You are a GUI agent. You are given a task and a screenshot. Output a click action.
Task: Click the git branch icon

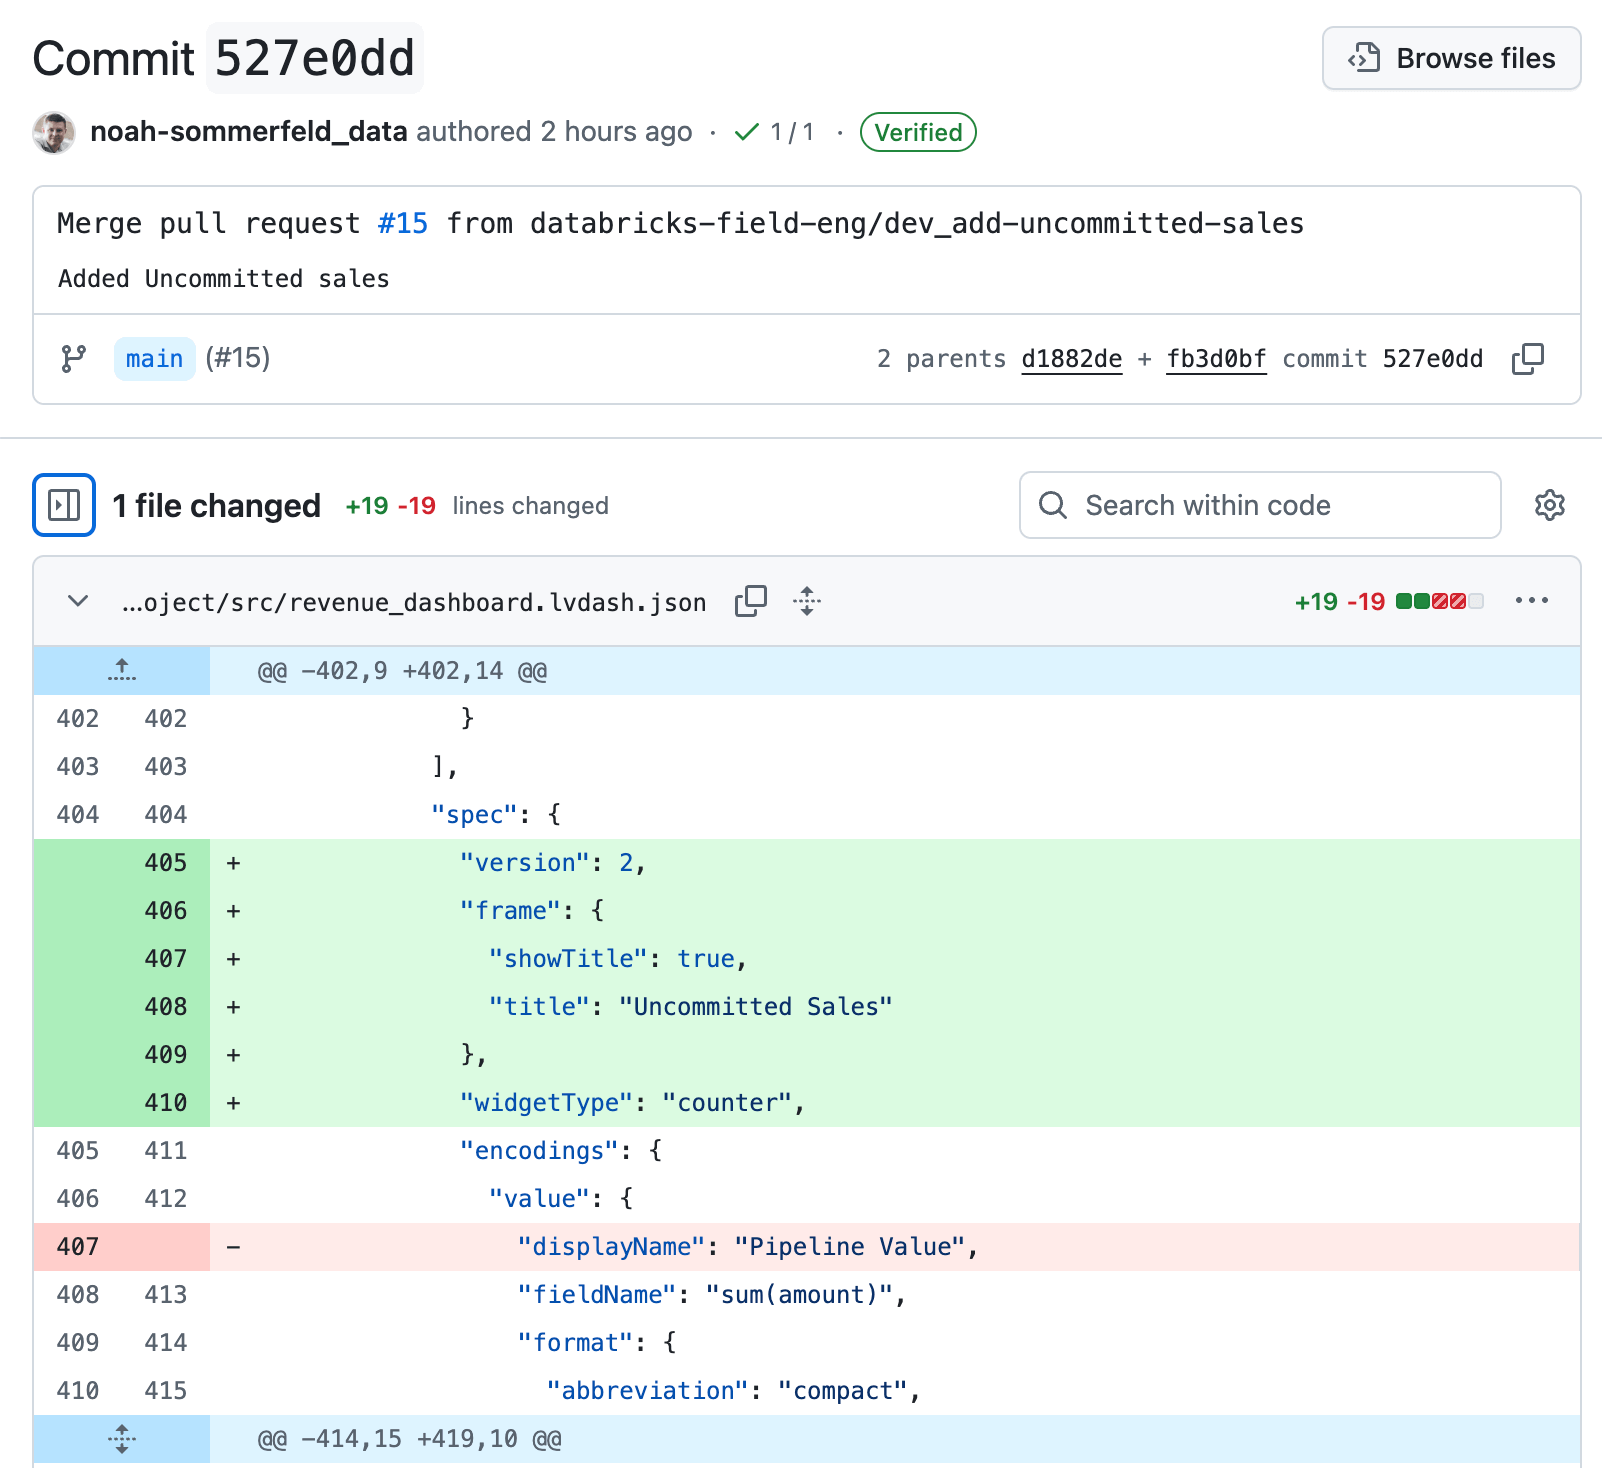74,359
